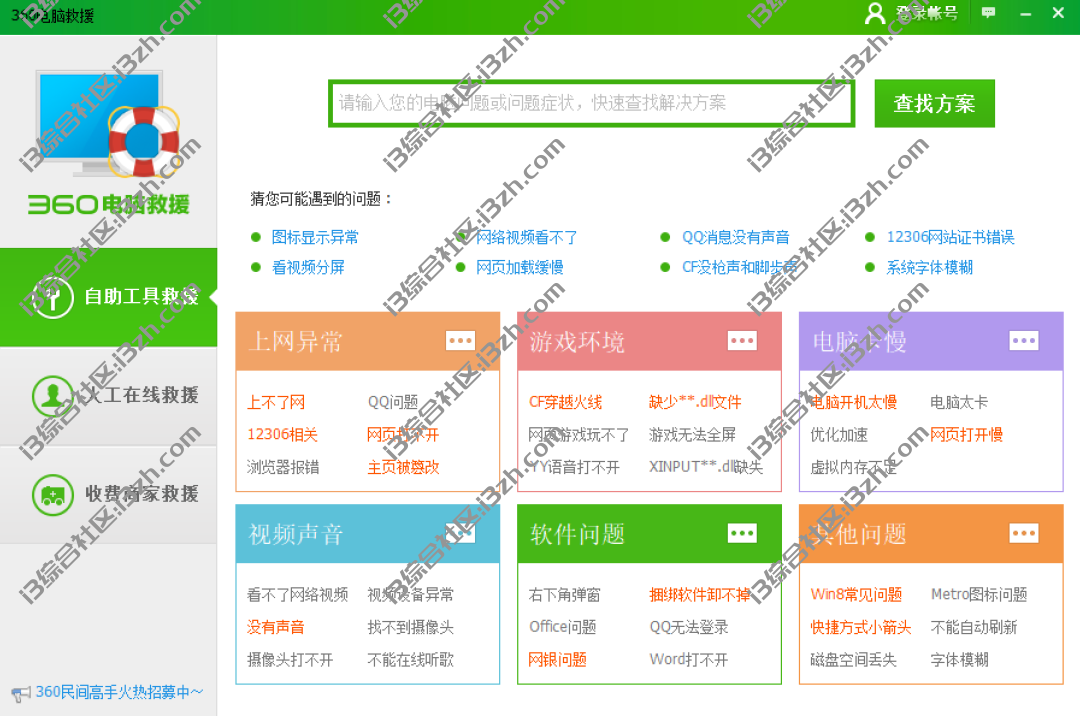Select 网络视频看不了 suggestion
1080x716 pixels.
pyautogui.click(x=527, y=238)
